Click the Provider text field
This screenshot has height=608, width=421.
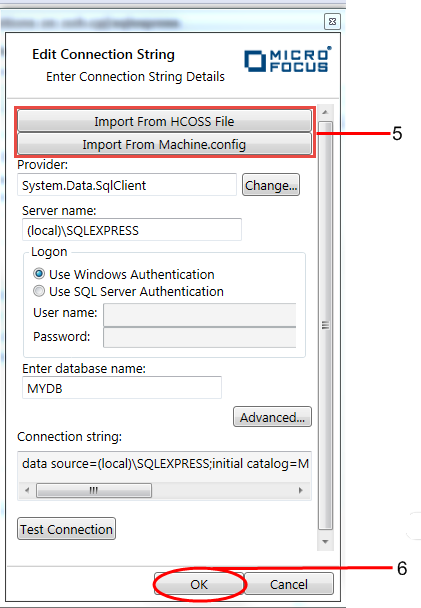pyautogui.click(x=127, y=185)
